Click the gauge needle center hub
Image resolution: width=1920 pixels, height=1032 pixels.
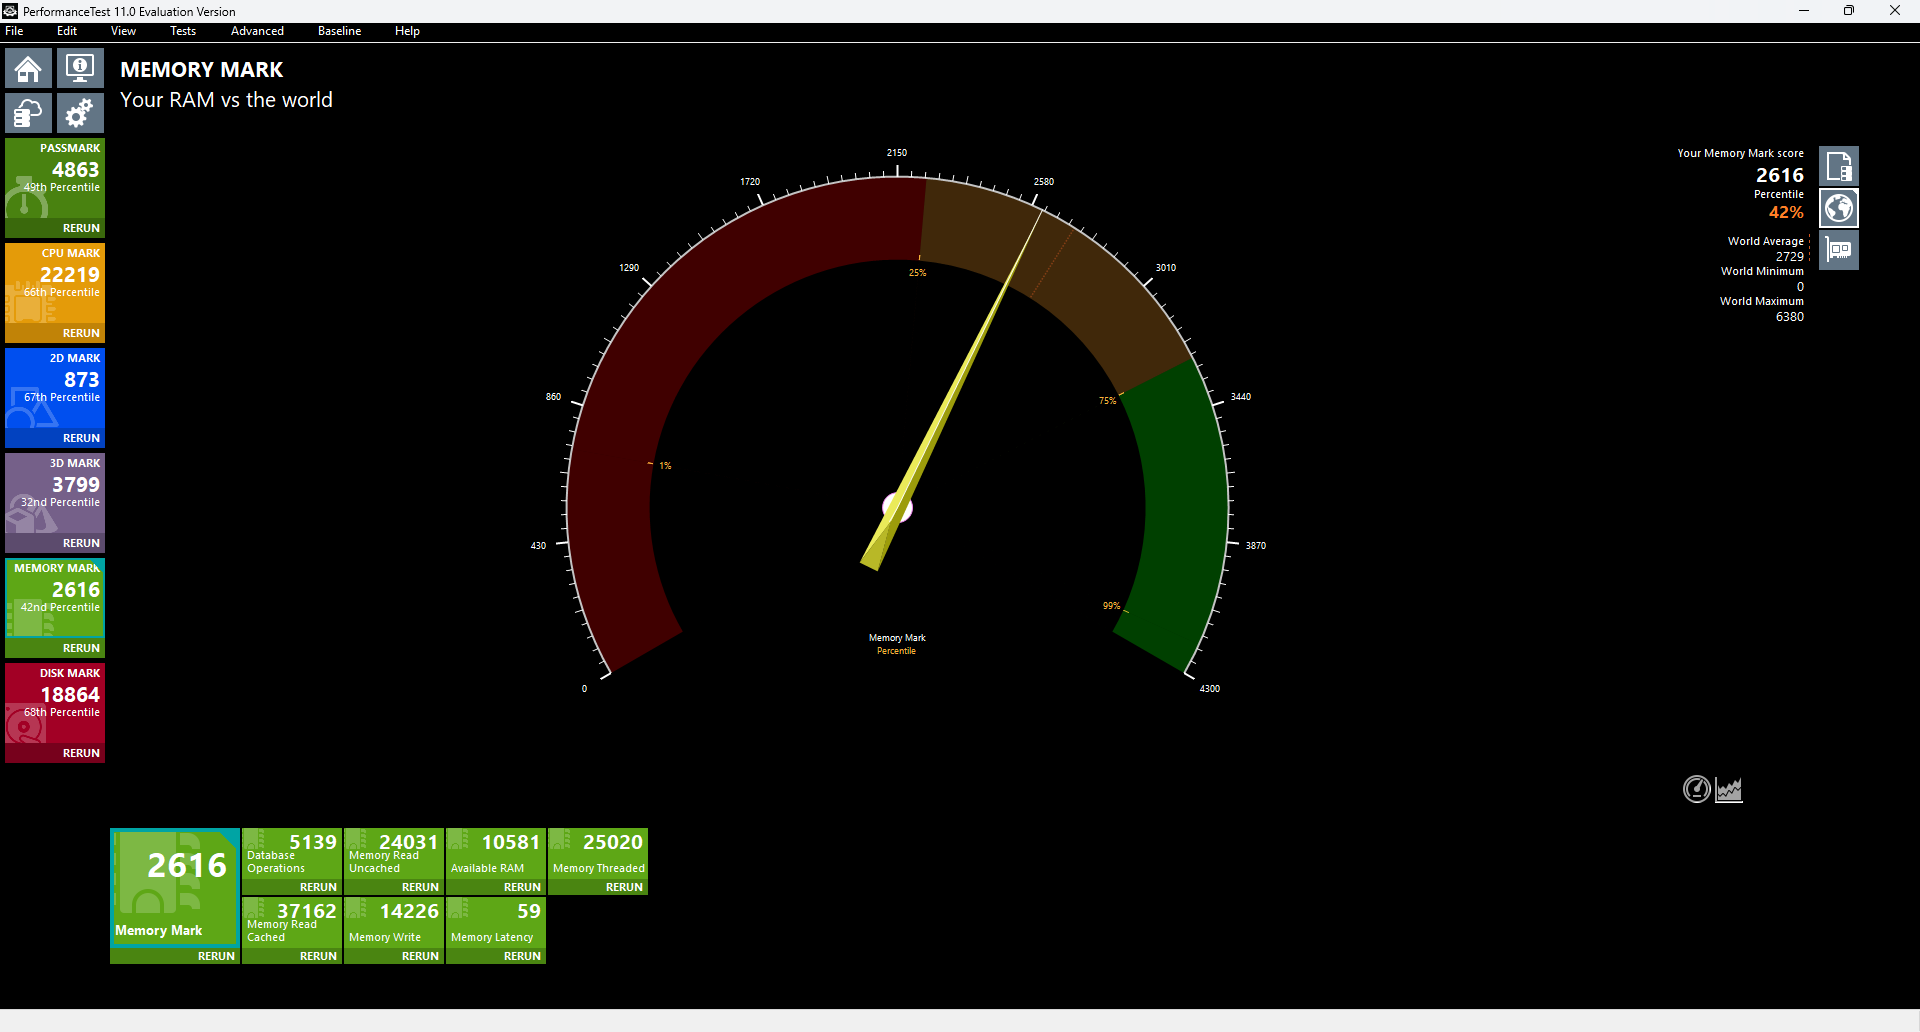point(897,508)
